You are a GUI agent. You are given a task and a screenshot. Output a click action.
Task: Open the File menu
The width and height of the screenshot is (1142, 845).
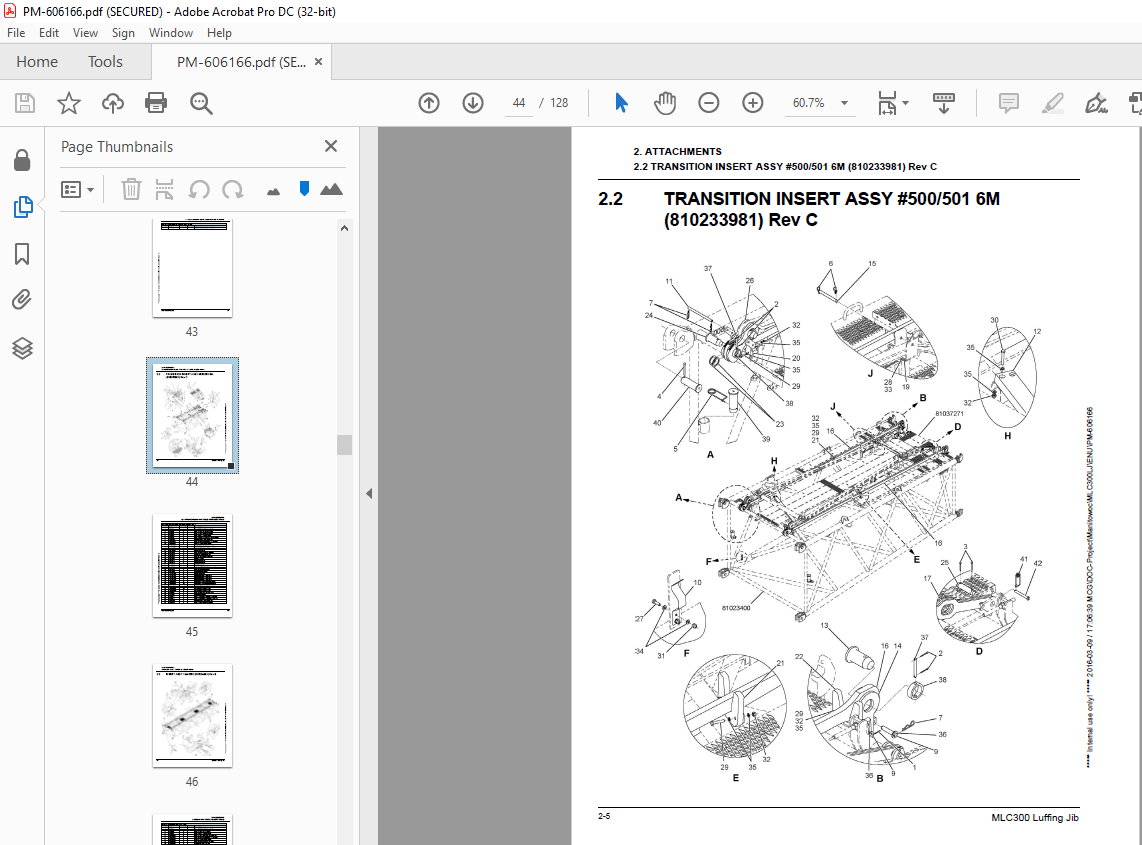coord(16,33)
